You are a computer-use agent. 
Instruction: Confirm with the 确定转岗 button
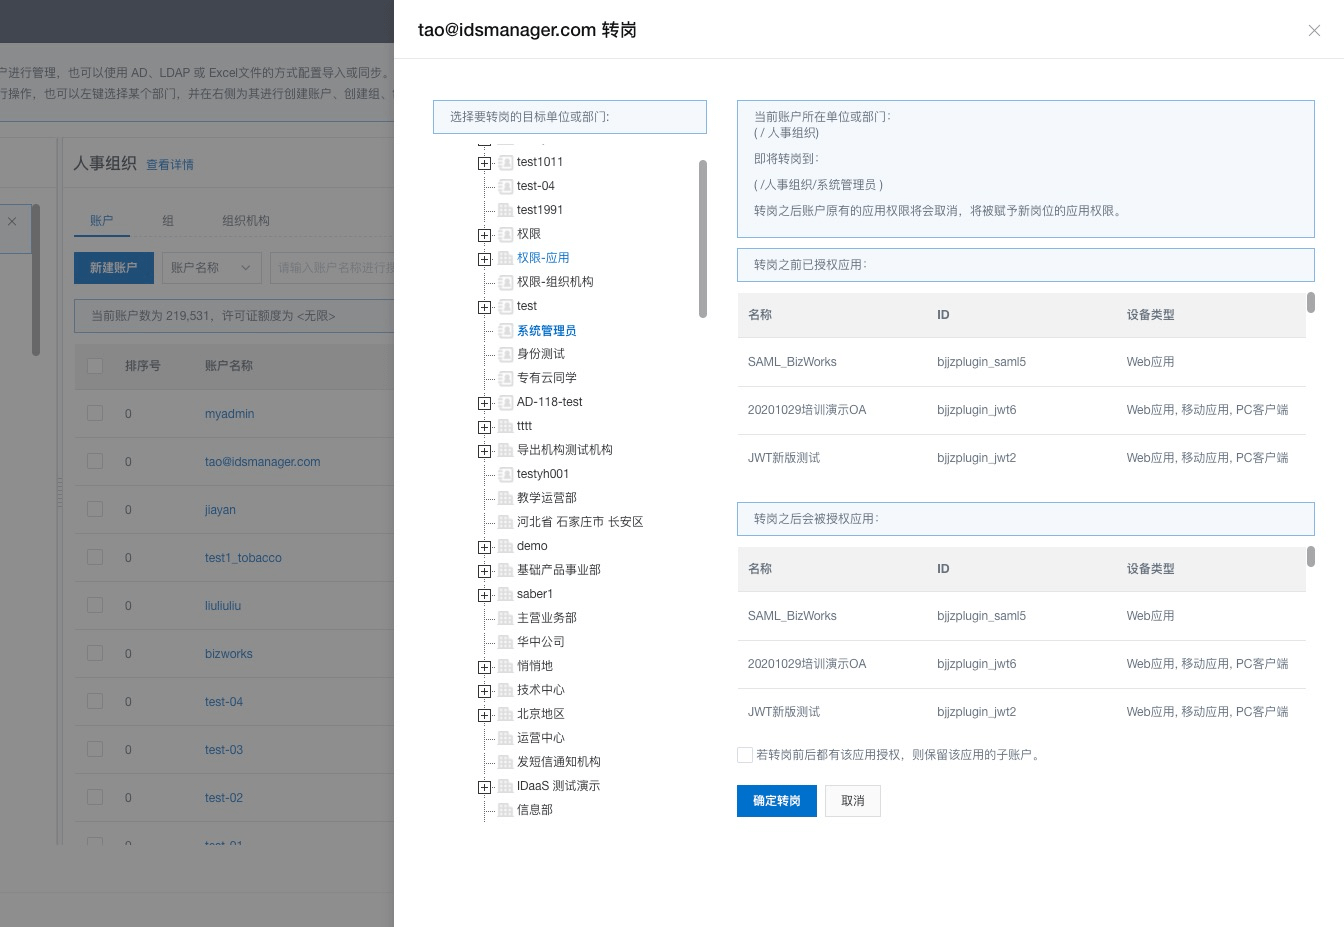(776, 801)
